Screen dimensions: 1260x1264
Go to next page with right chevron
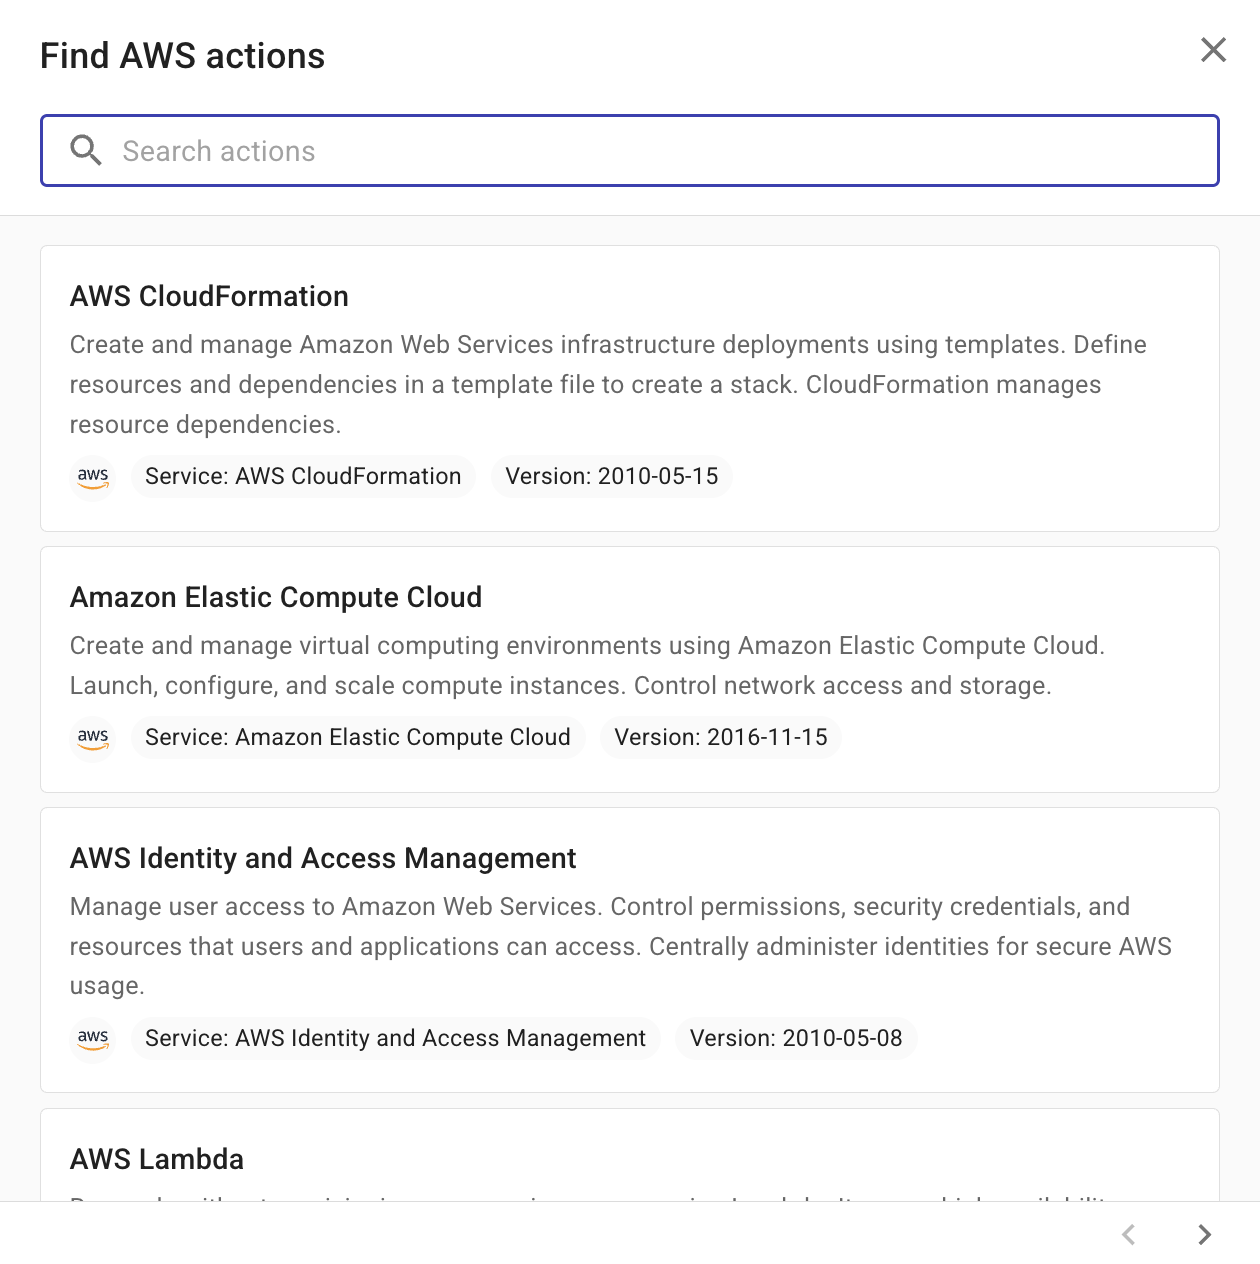point(1205,1234)
